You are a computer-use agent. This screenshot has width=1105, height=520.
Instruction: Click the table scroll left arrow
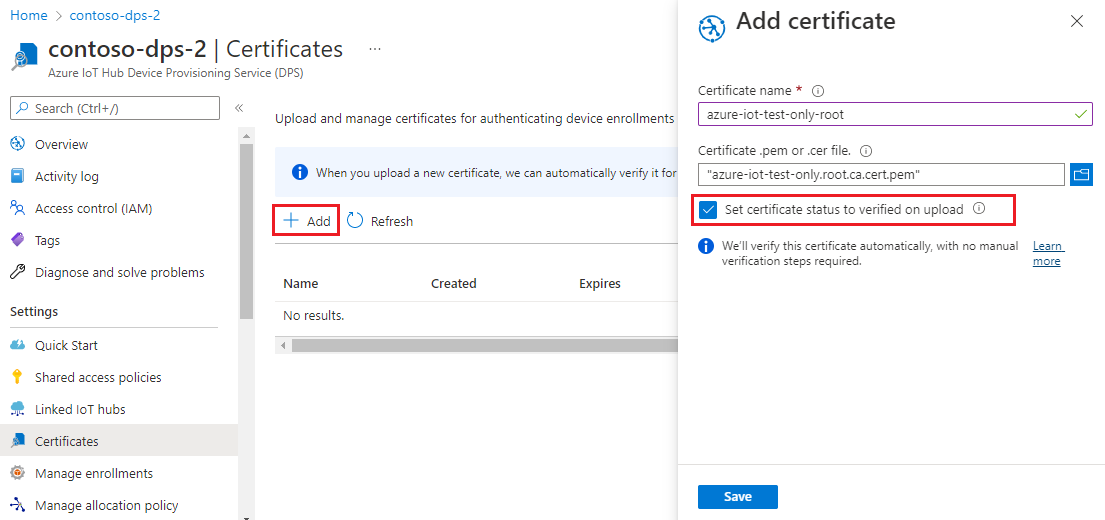283,345
